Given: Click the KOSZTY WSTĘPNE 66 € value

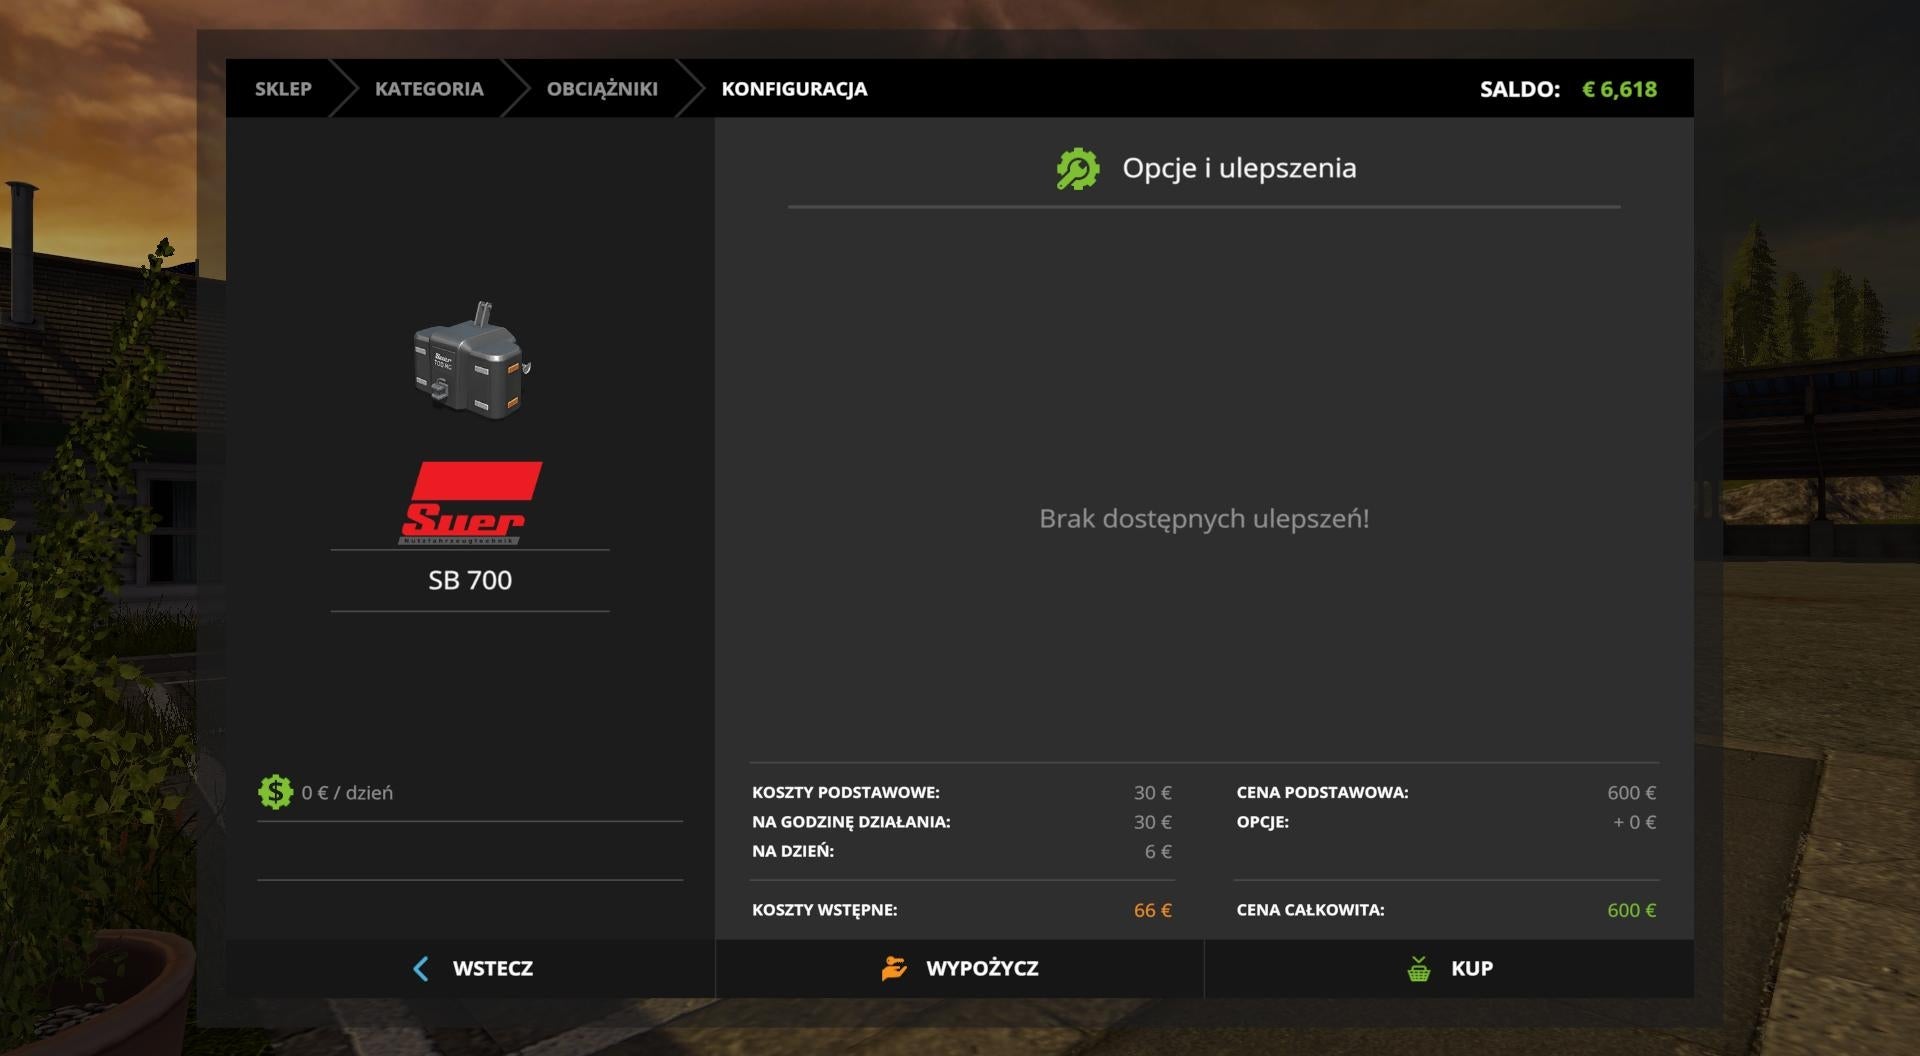Looking at the screenshot, I should pos(1153,910).
